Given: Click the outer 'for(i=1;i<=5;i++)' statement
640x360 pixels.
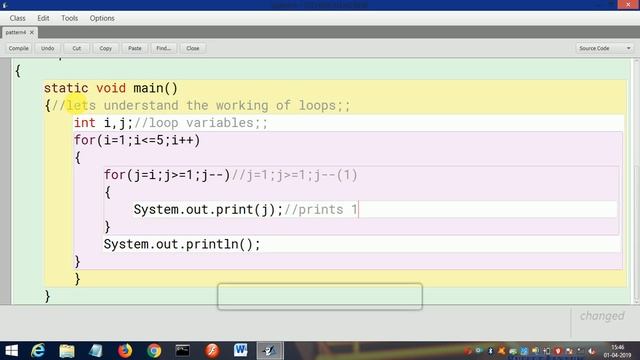Looking at the screenshot, I should click(x=137, y=140).
